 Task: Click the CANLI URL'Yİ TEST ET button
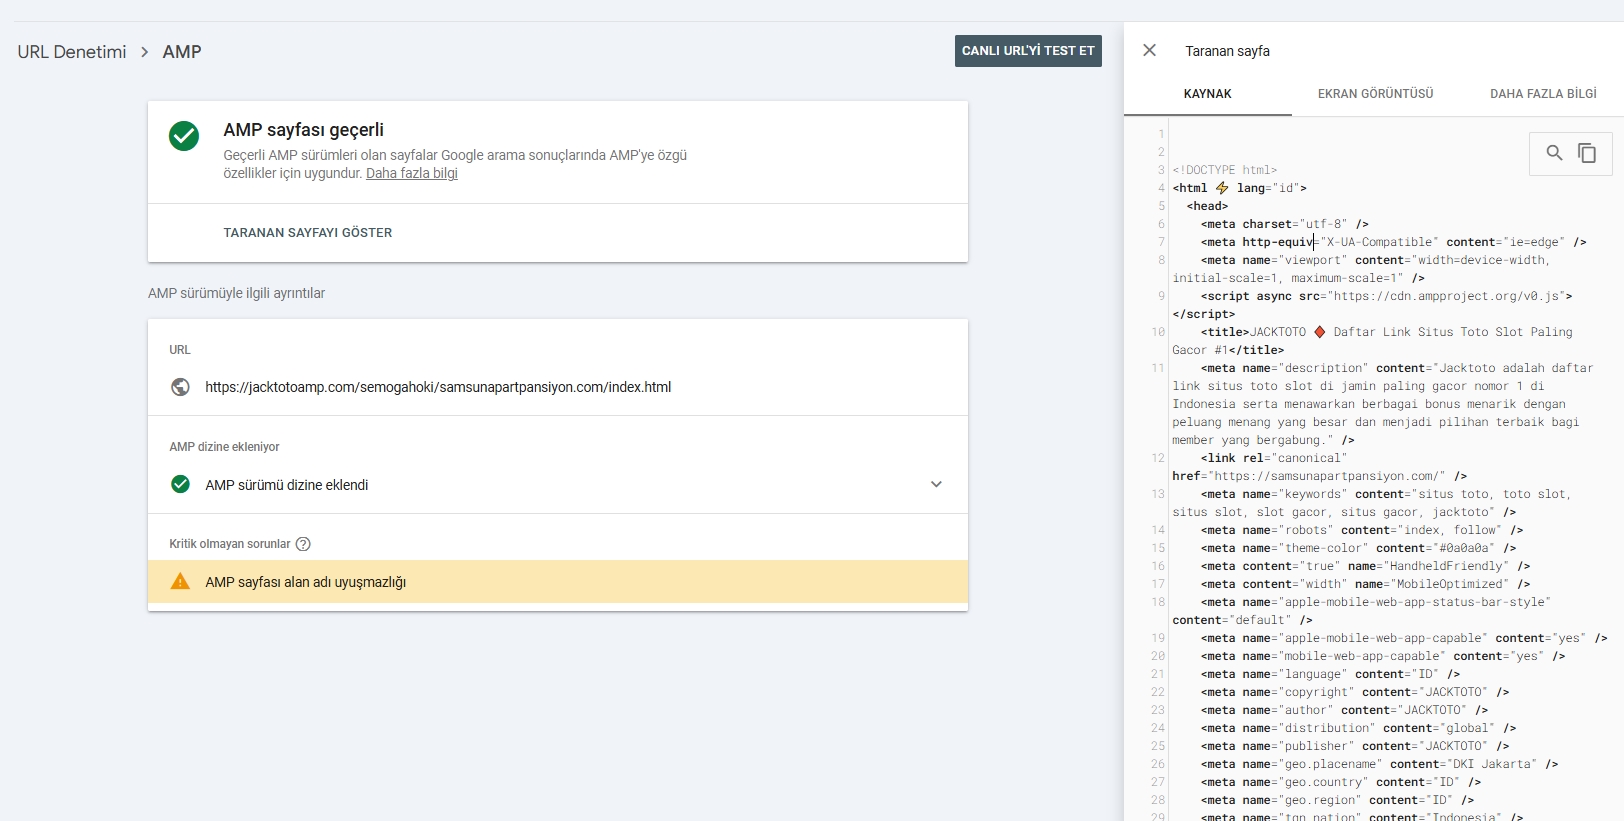click(1028, 51)
